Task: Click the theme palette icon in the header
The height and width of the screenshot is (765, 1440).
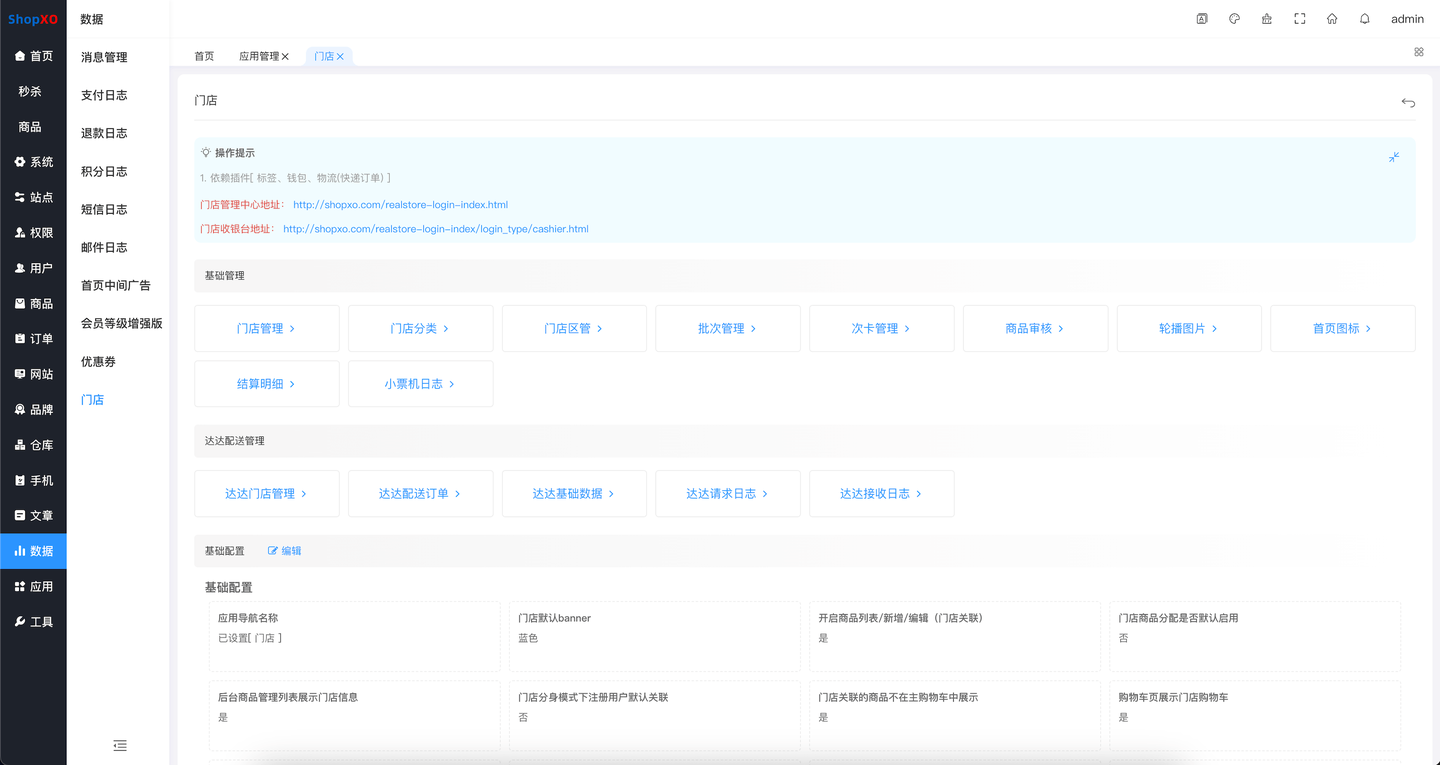Action: pyautogui.click(x=1234, y=18)
